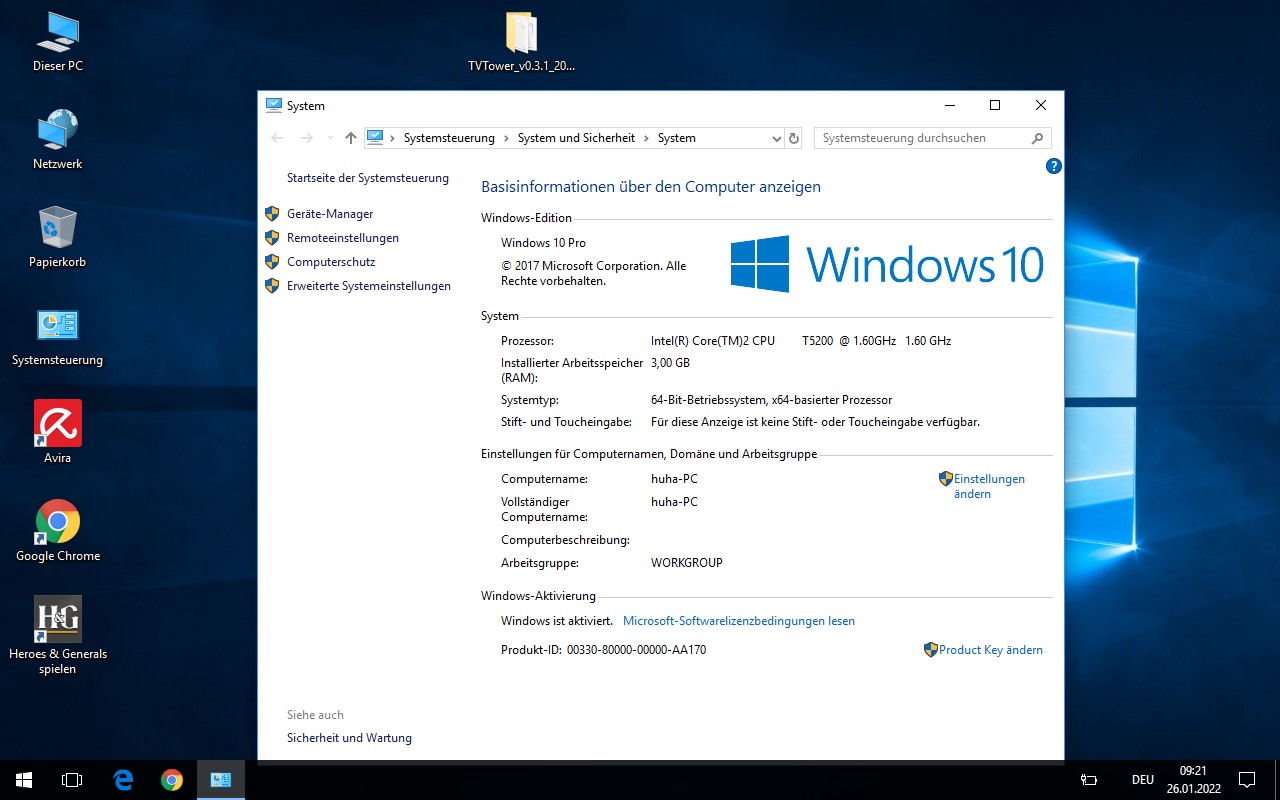The image size is (1280, 800).
Task: Open Remoteeinstellungen link
Action: point(342,238)
